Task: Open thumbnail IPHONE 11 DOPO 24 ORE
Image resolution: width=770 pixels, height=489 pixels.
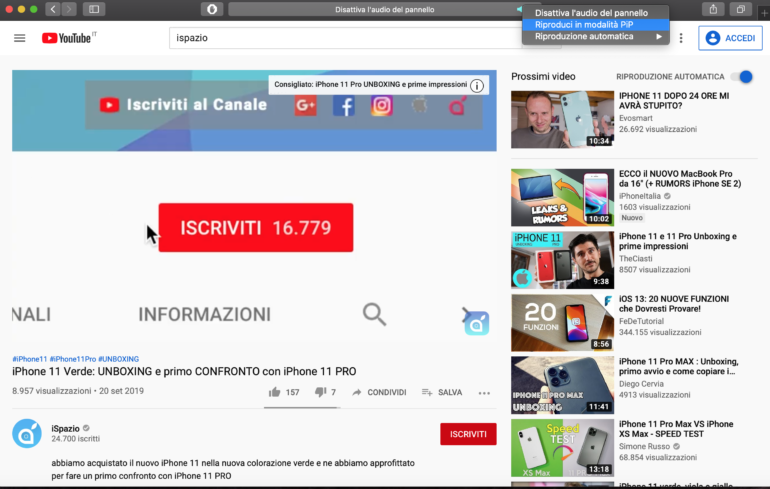Action: (x=562, y=119)
